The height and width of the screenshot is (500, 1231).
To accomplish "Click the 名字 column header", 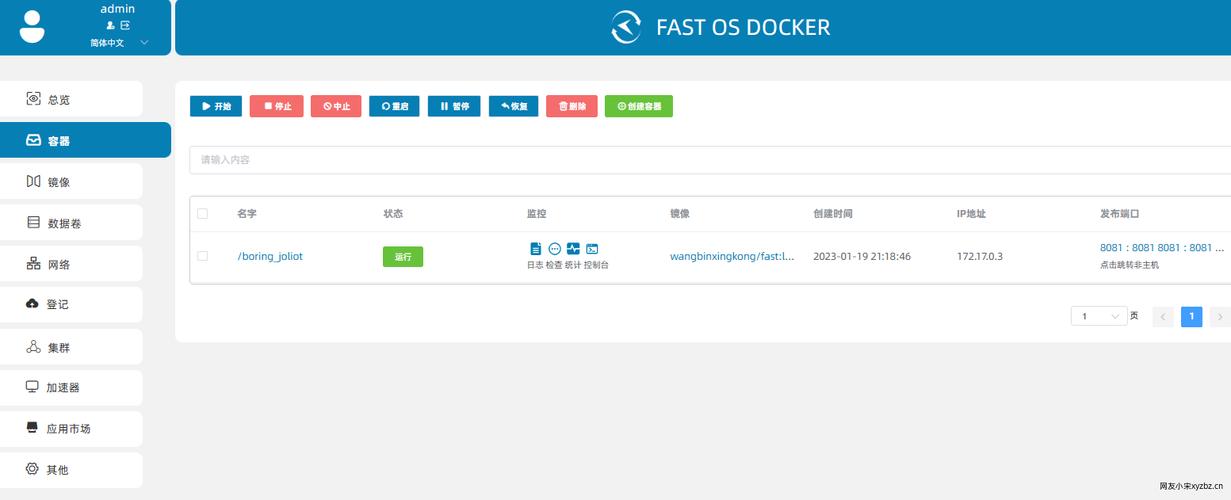I will tap(247, 214).
